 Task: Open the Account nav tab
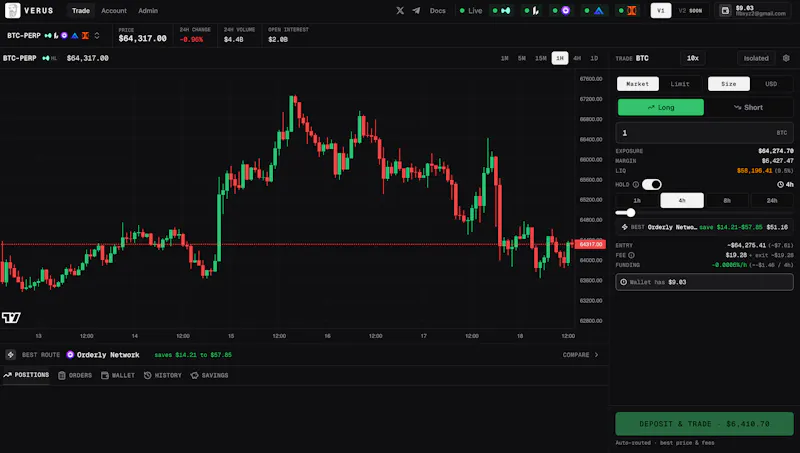pos(114,11)
